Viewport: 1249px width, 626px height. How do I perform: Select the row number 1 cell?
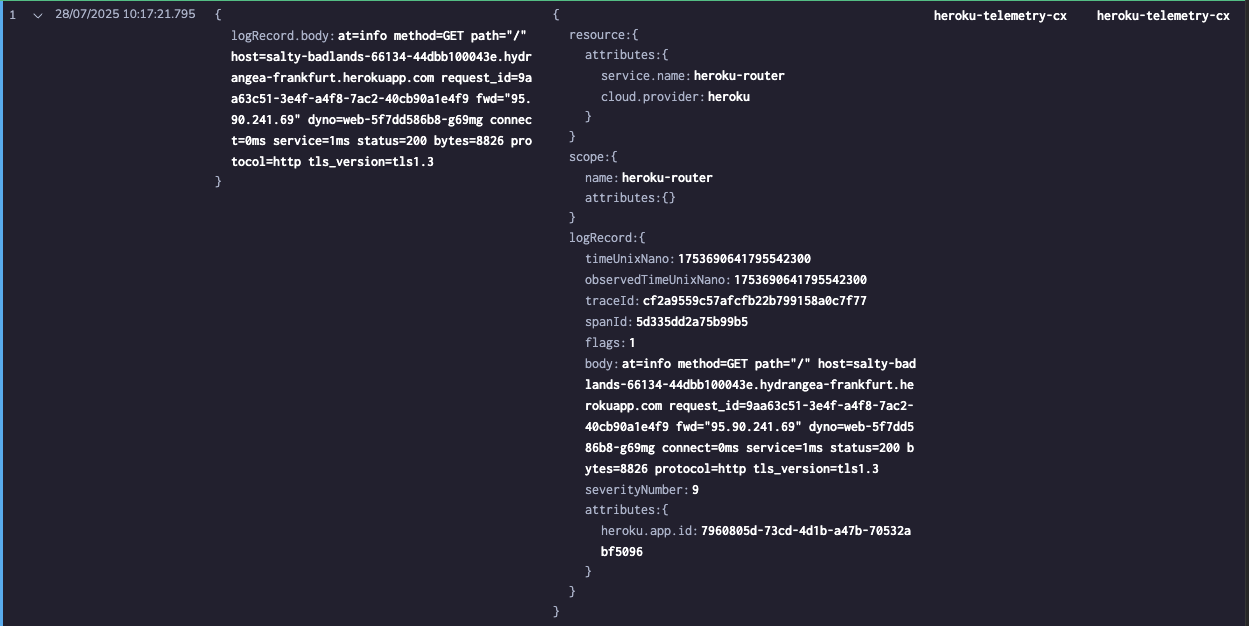(12, 15)
